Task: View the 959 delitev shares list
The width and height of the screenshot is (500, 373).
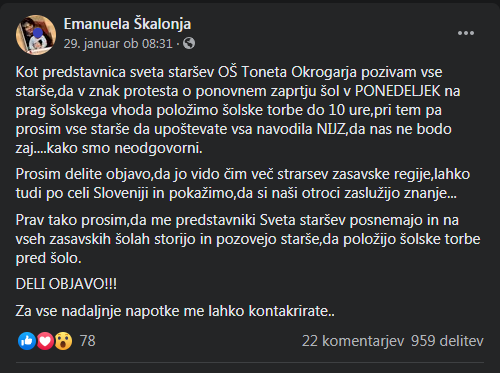Action: point(447,341)
